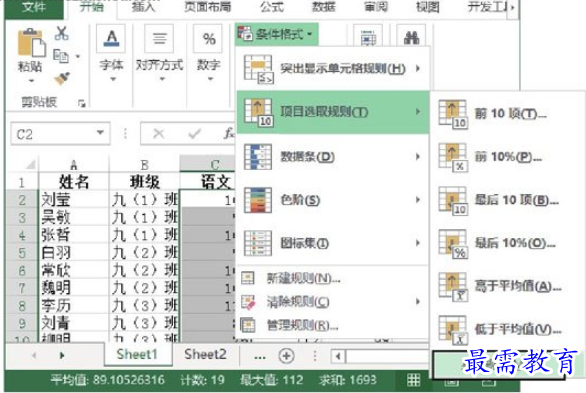Open the 条件格式 dropdown
Image resolution: width=586 pixels, height=393 pixels.
point(277,34)
